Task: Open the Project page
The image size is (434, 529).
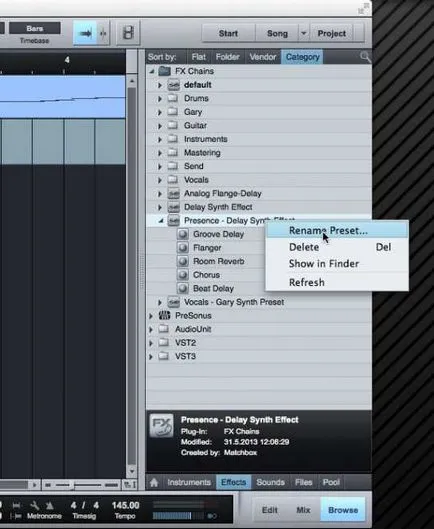Action: click(332, 33)
